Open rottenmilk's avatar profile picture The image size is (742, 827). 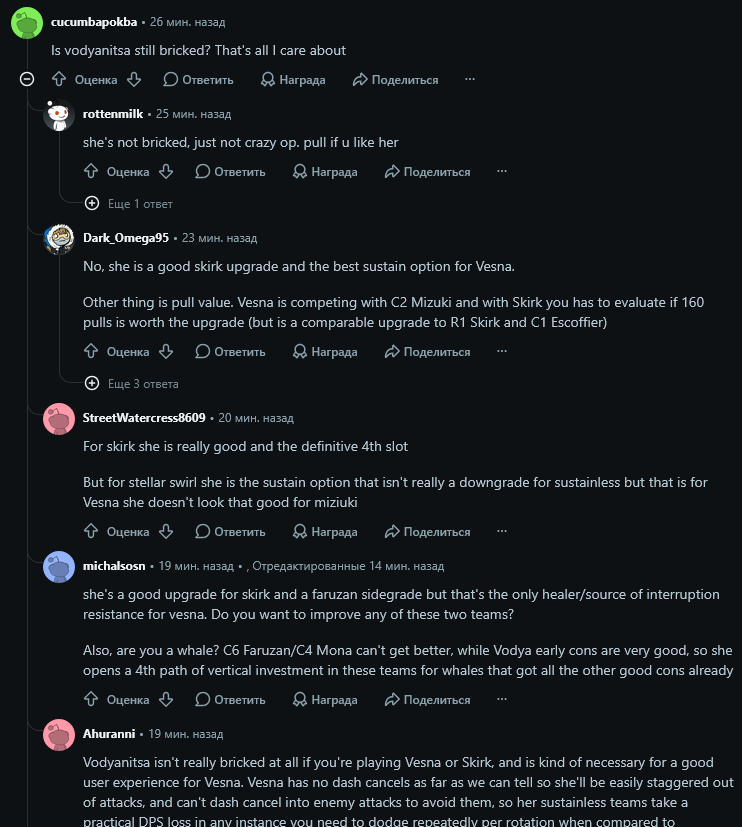pyautogui.click(x=59, y=115)
